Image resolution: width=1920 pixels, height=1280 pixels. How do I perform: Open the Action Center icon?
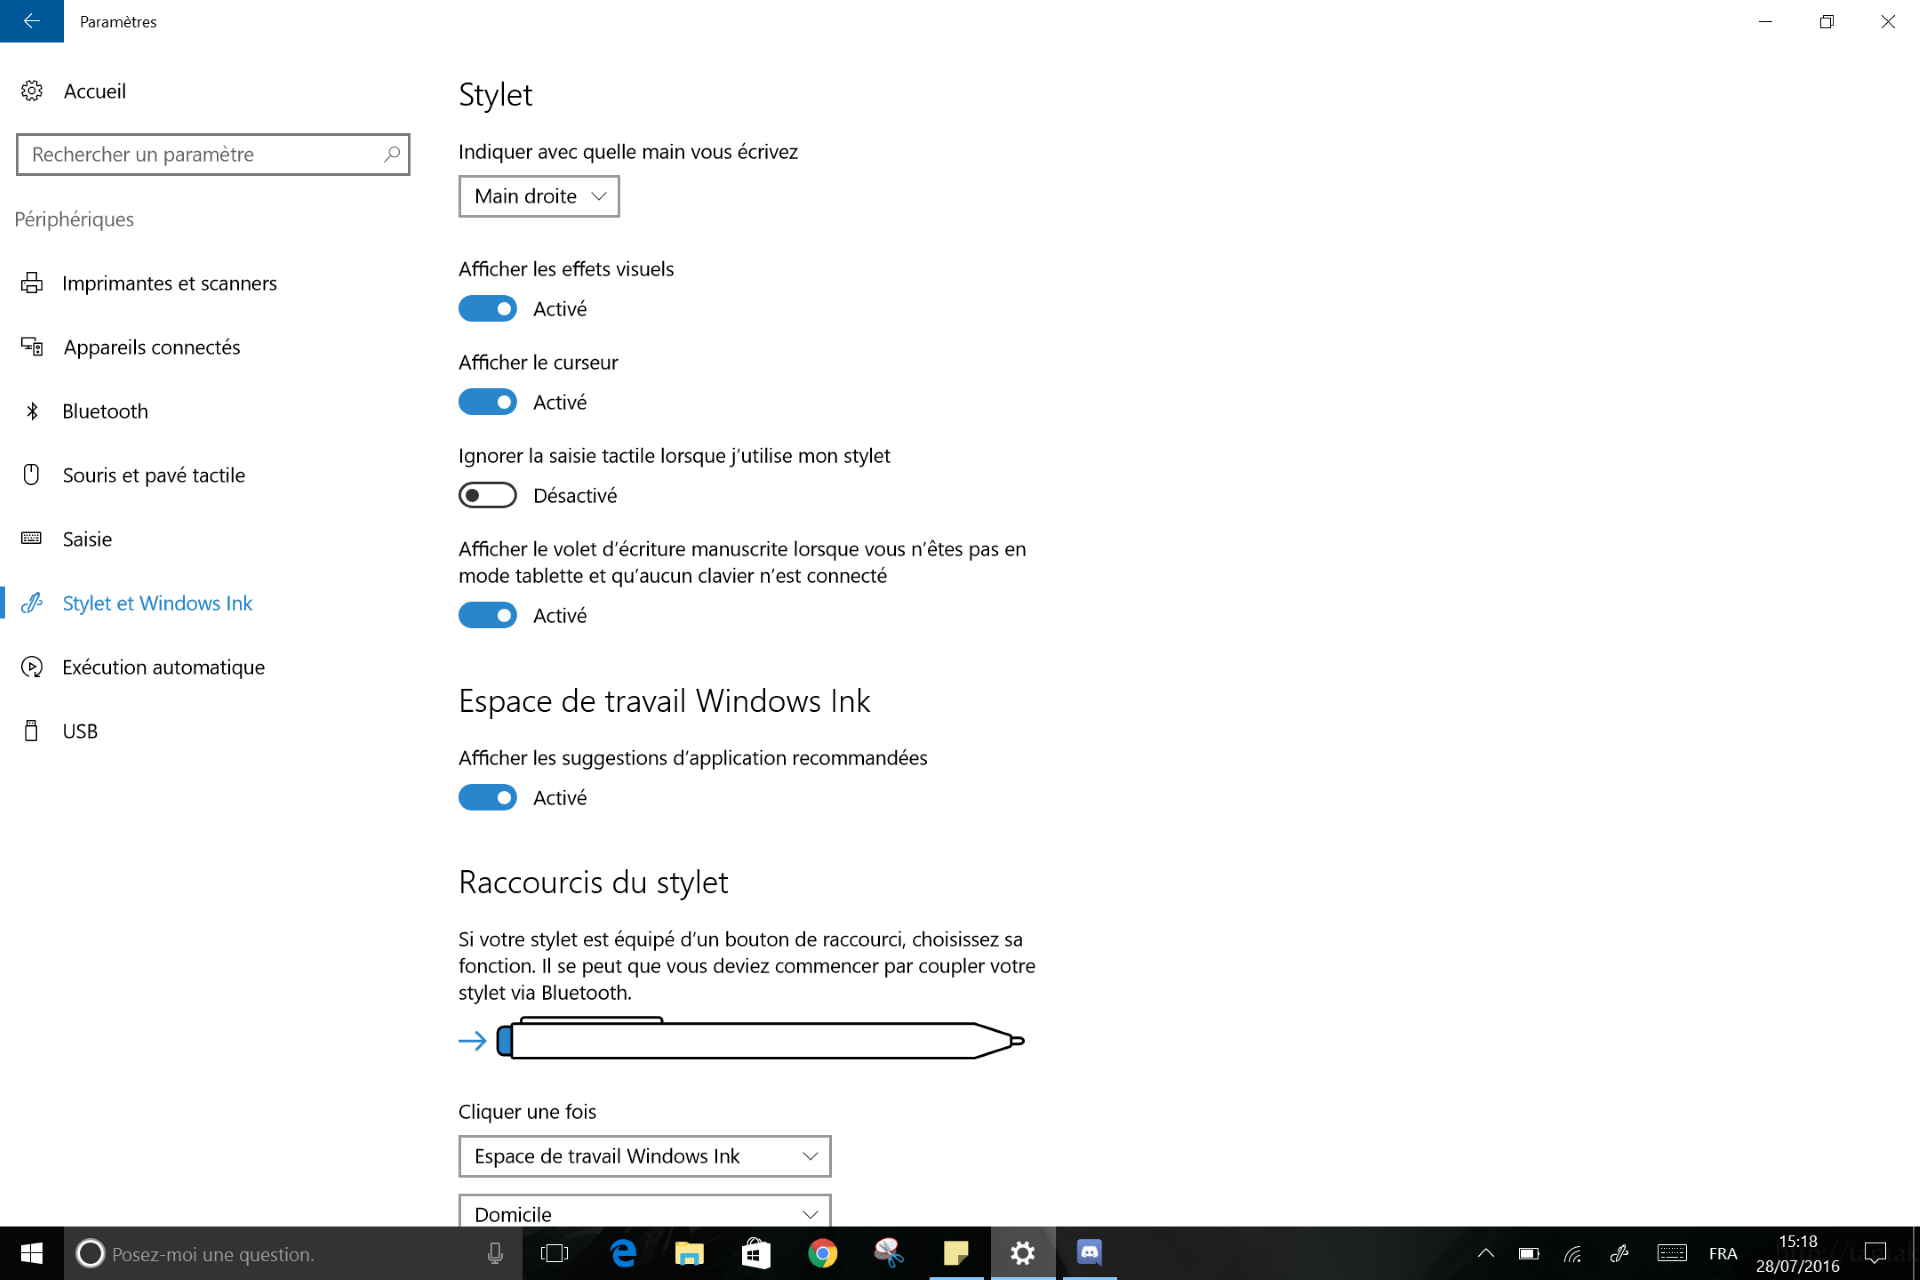point(1876,1253)
